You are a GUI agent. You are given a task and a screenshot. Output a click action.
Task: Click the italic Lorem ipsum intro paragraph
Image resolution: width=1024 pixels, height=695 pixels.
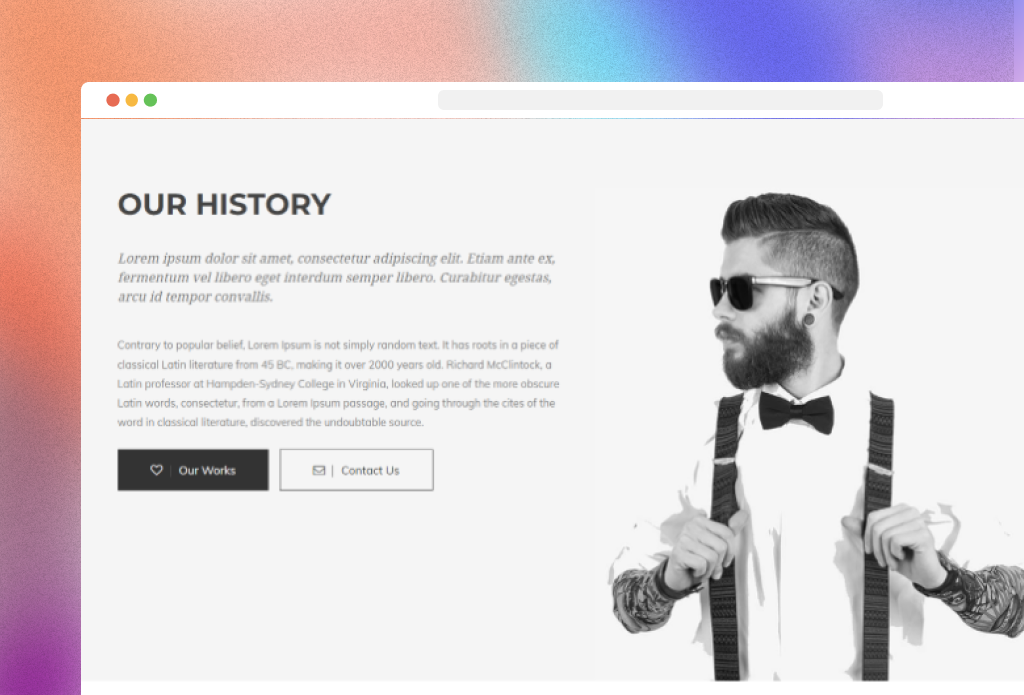pyautogui.click(x=337, y=277)
